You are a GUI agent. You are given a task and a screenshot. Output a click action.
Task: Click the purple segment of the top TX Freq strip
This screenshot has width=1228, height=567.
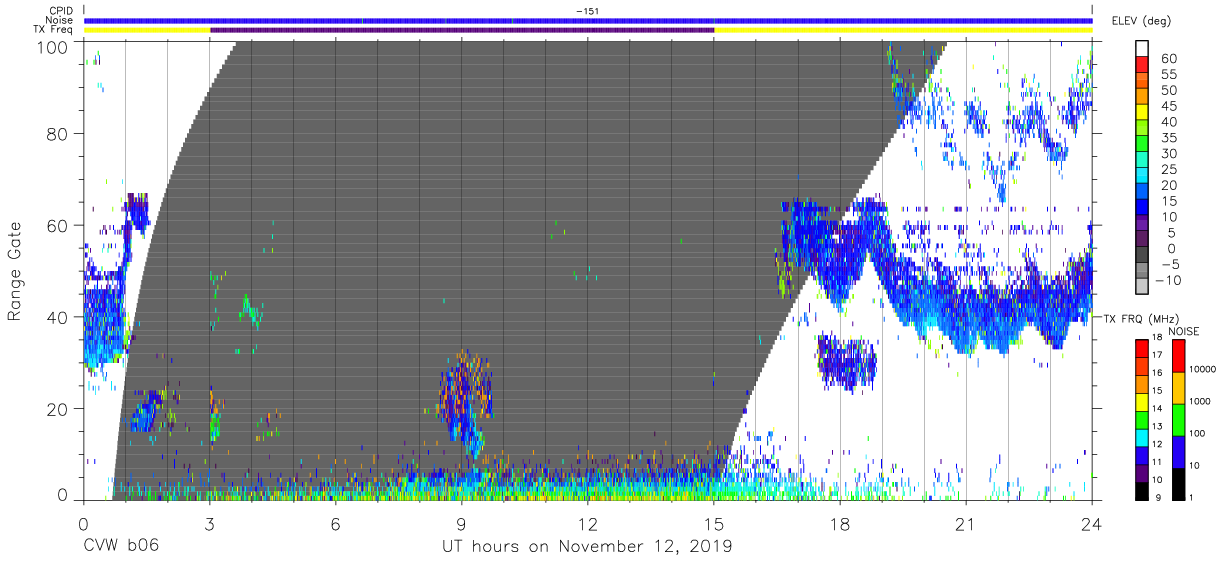click(462, 30)
